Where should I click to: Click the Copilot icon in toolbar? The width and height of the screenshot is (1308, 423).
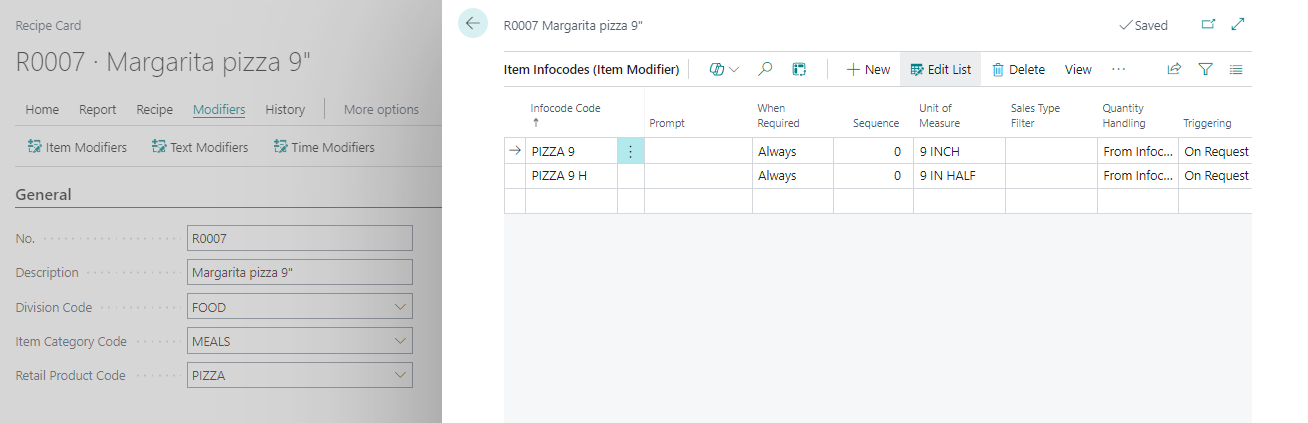716,69
